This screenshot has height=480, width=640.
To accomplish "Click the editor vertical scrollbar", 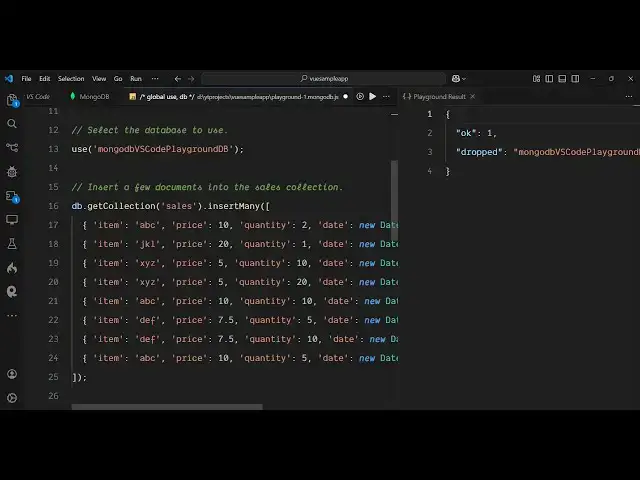I will 394,200.
